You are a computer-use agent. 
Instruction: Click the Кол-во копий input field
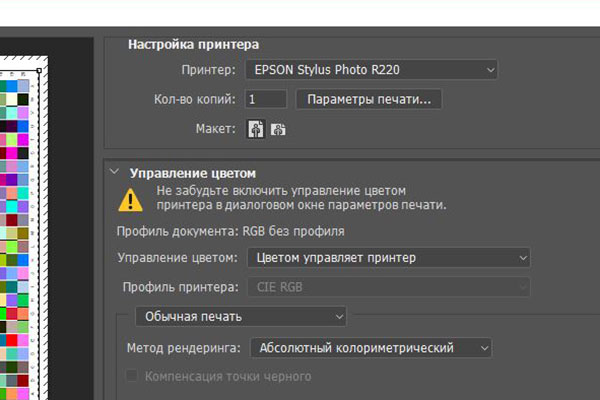tap(266, 100)
